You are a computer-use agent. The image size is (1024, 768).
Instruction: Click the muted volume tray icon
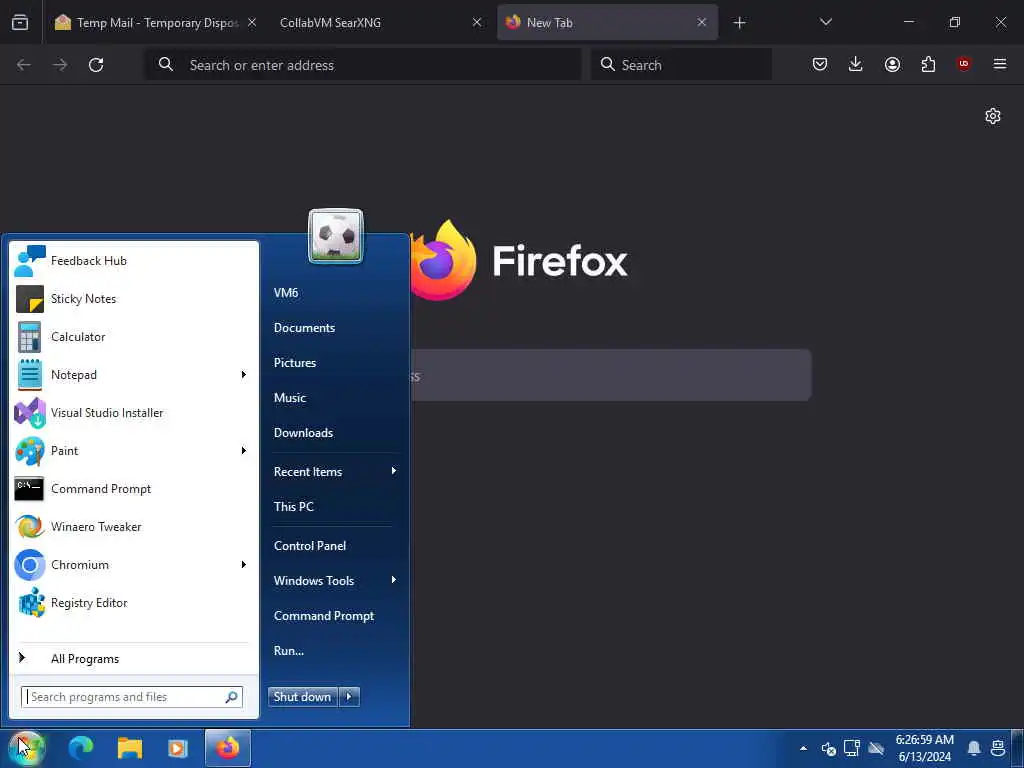click(829, 748)
